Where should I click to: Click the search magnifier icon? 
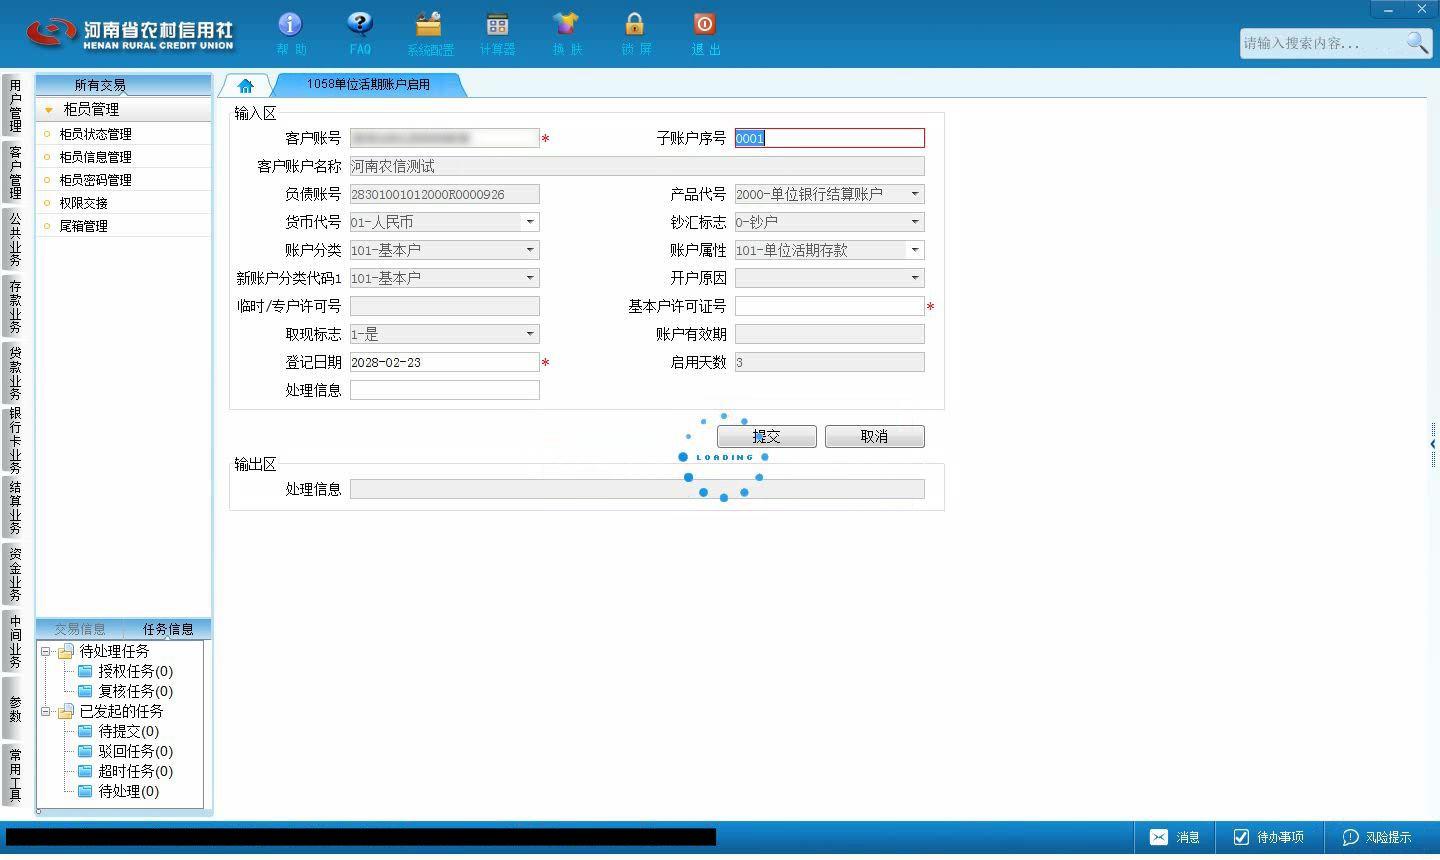point(1417,43)
